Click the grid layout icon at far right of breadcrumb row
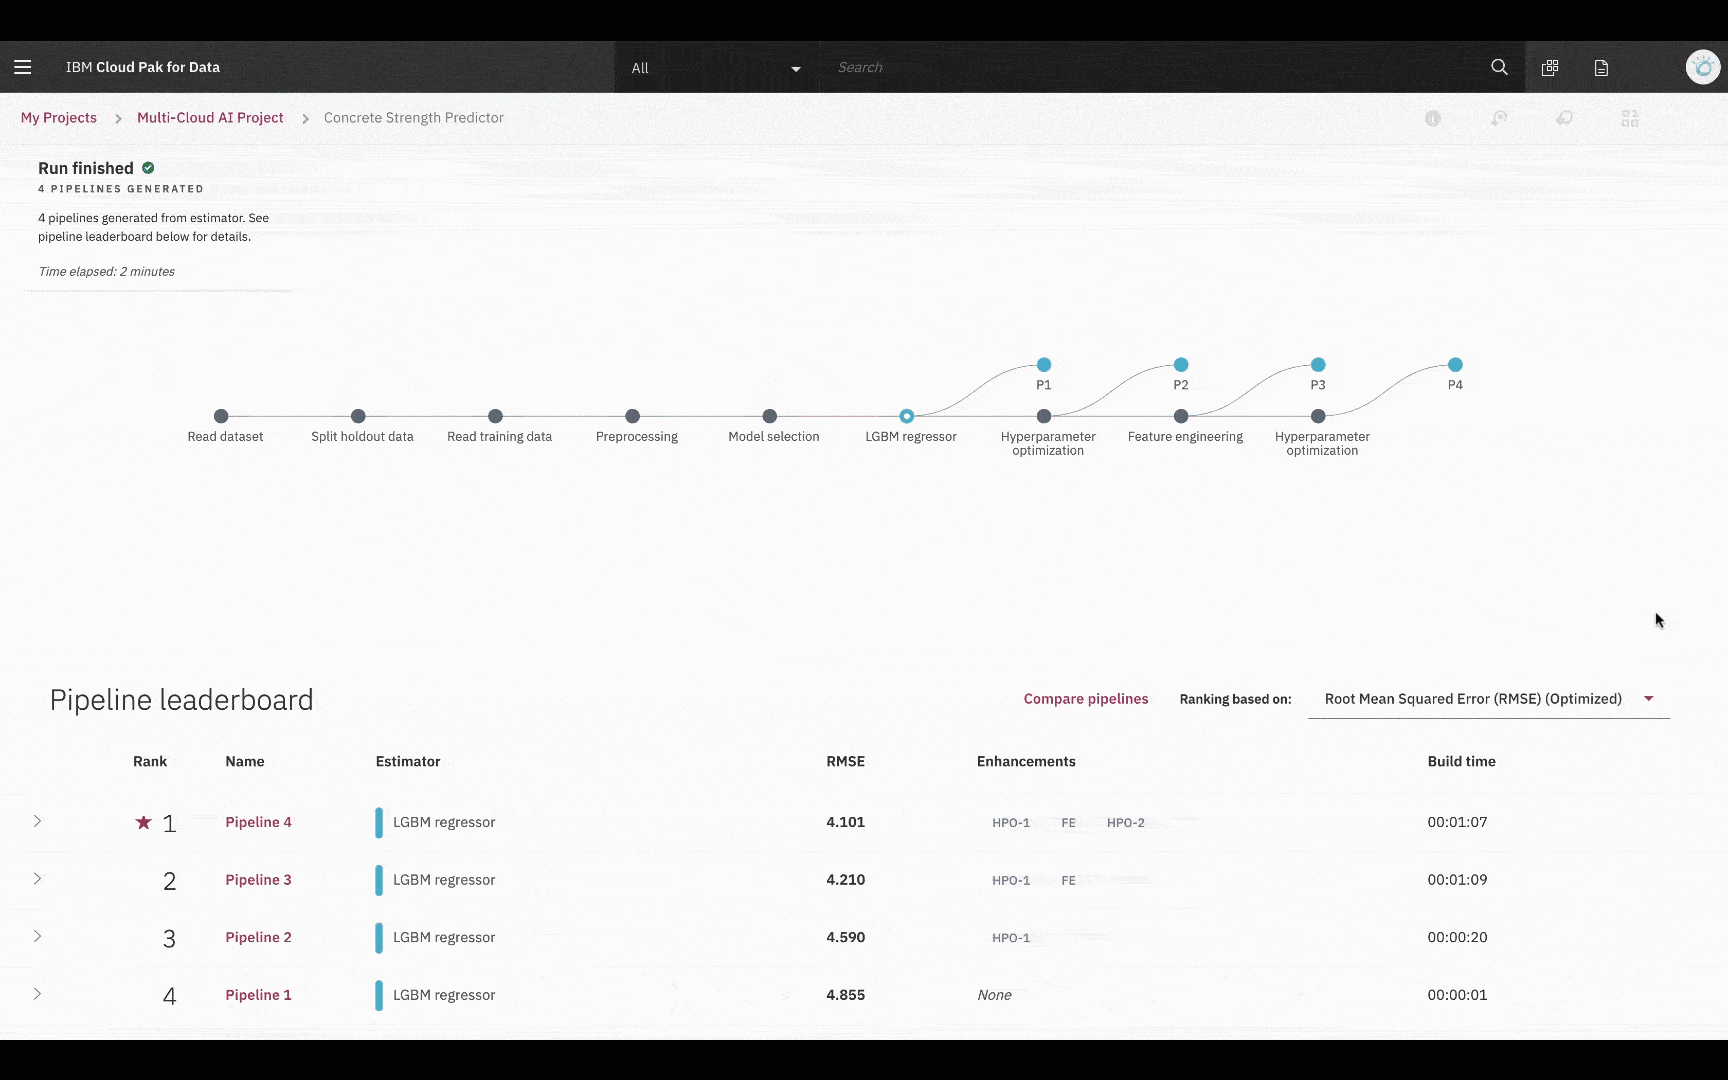This screenshot has width=1728, height=1080. coord(1630,118)
